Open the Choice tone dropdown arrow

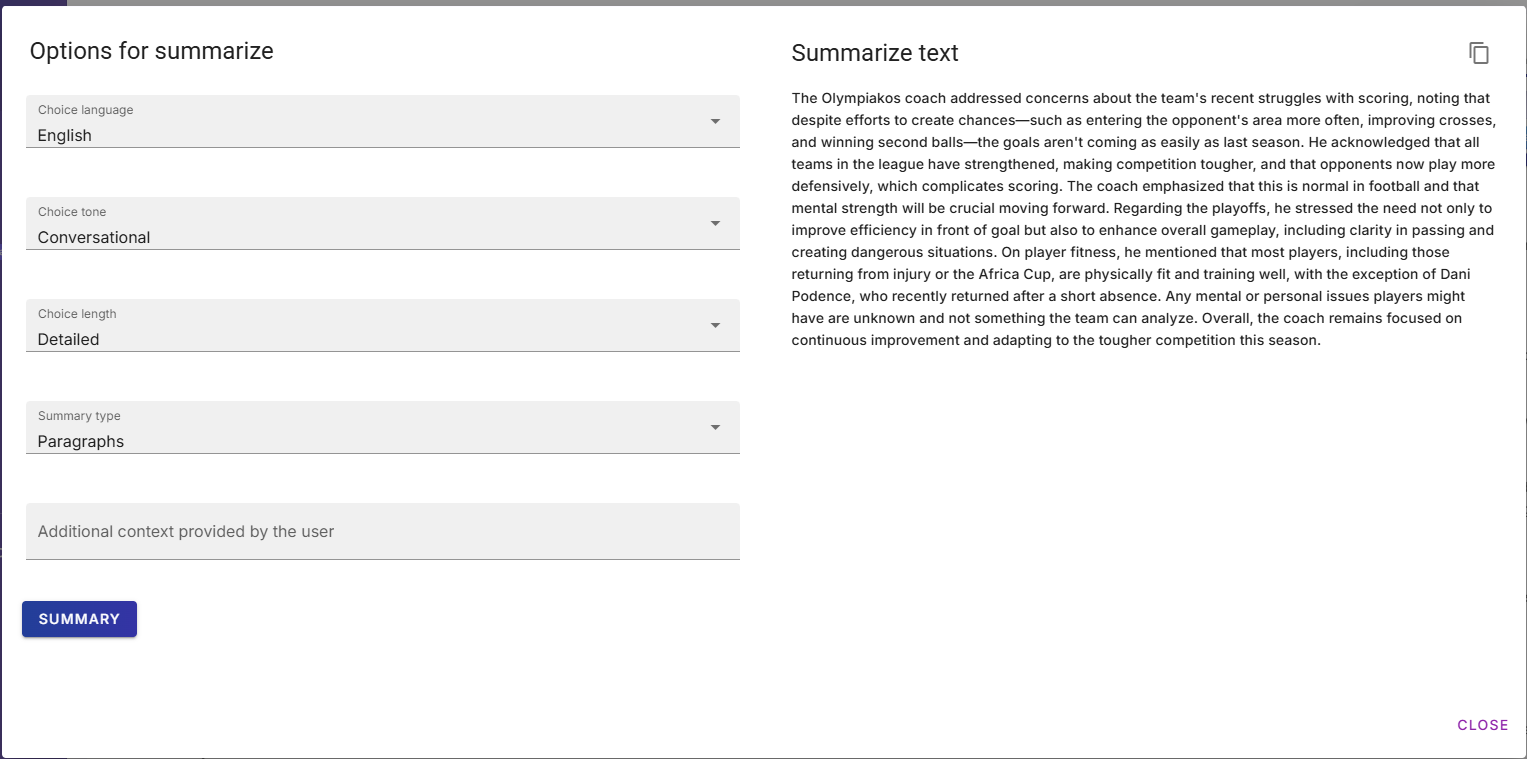[x=715, y=224]
